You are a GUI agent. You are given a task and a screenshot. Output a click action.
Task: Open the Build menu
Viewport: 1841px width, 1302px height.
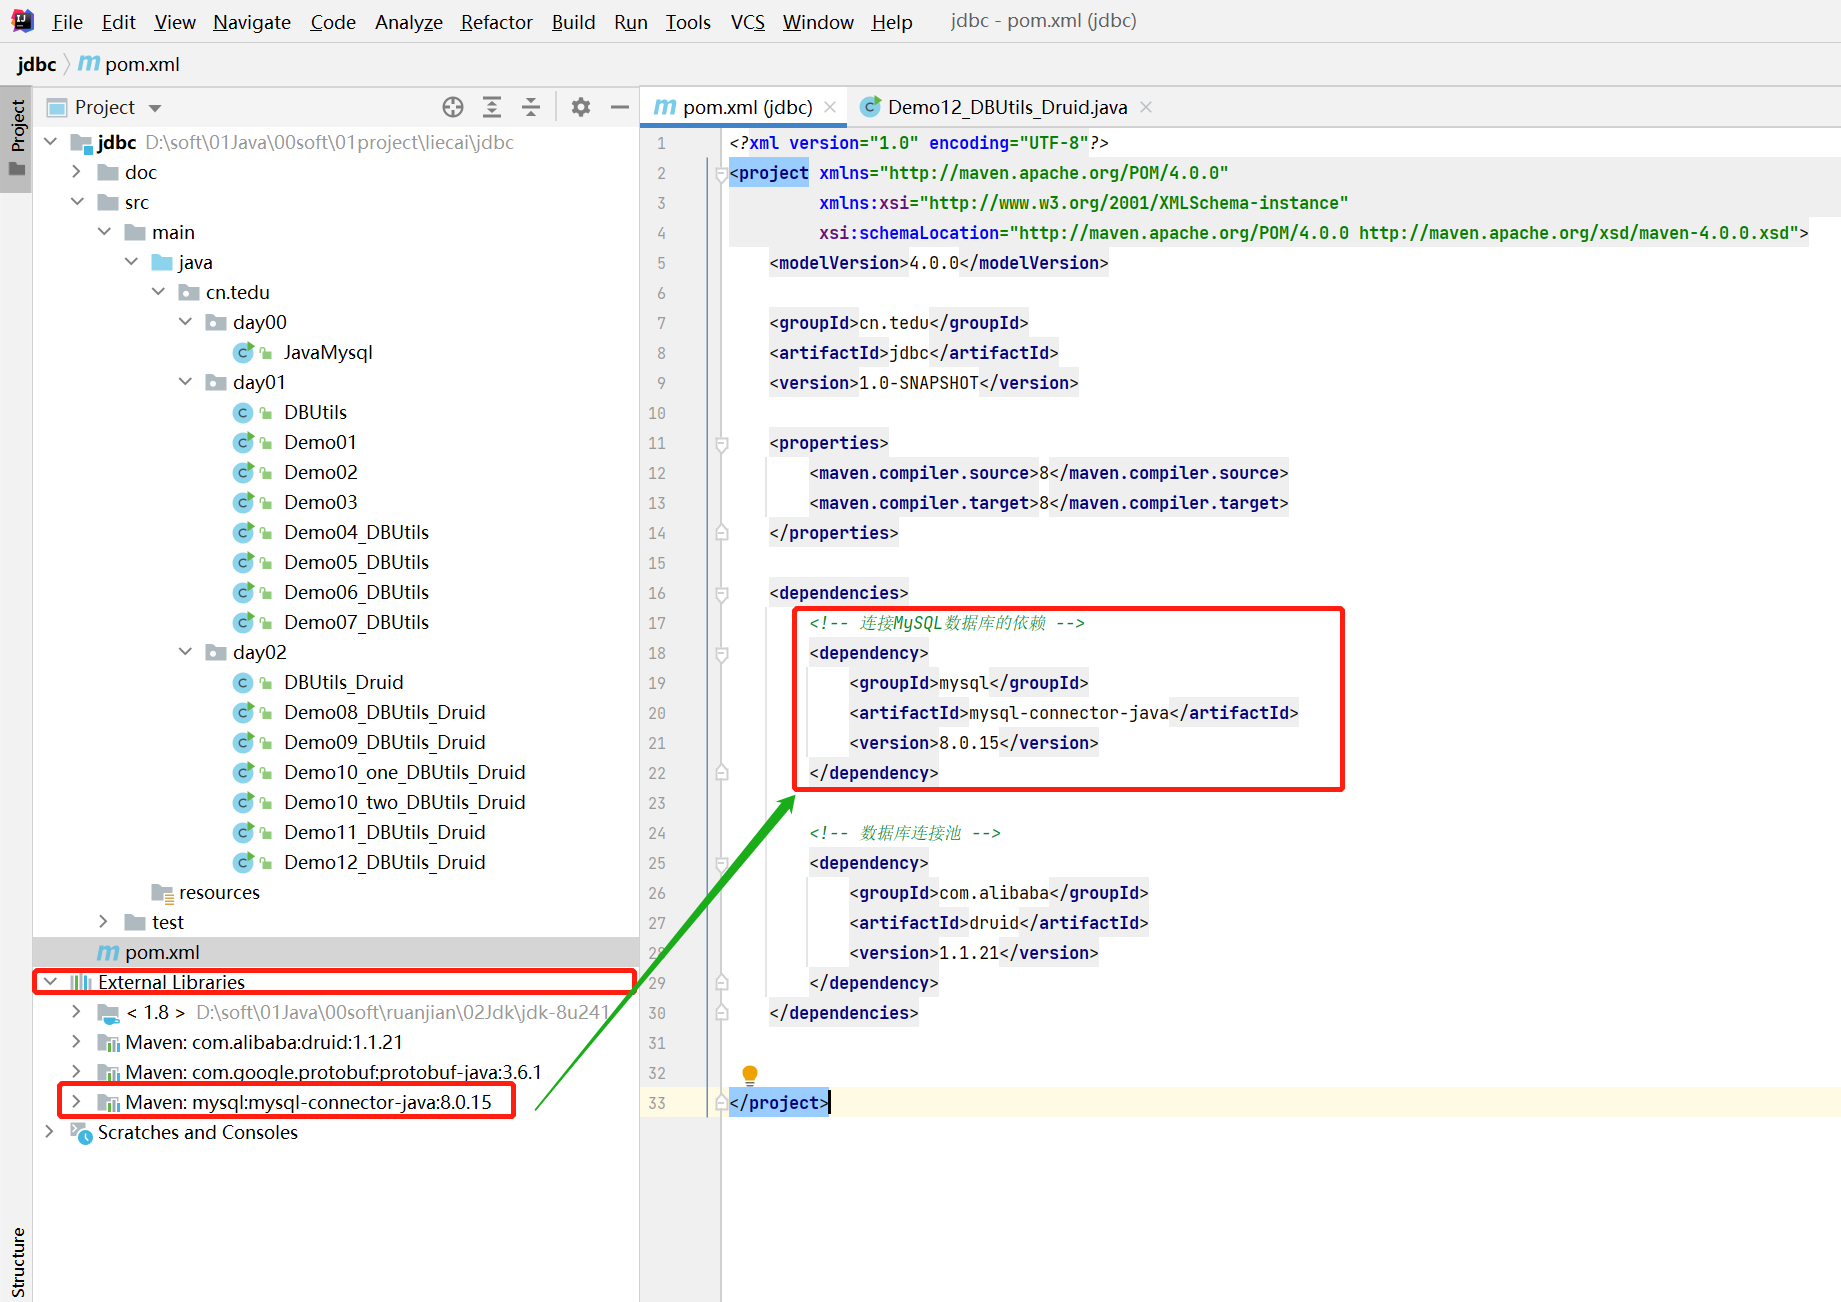click(x=573, y=22)
